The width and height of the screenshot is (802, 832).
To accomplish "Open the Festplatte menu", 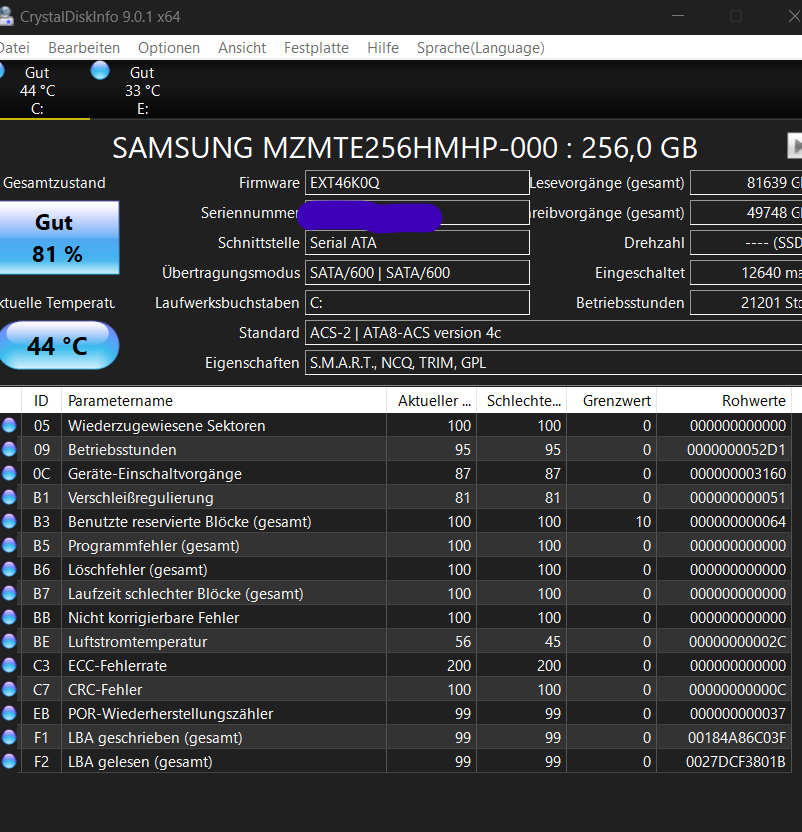I will pyautogui.click(x=316, y=48).
